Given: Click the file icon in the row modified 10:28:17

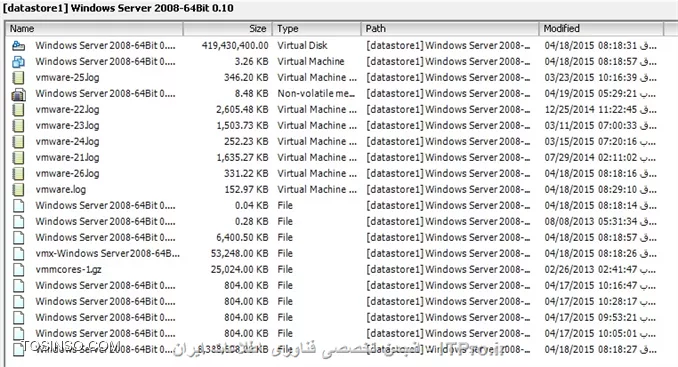Looking at the screenshot, I should coord(18,301).
